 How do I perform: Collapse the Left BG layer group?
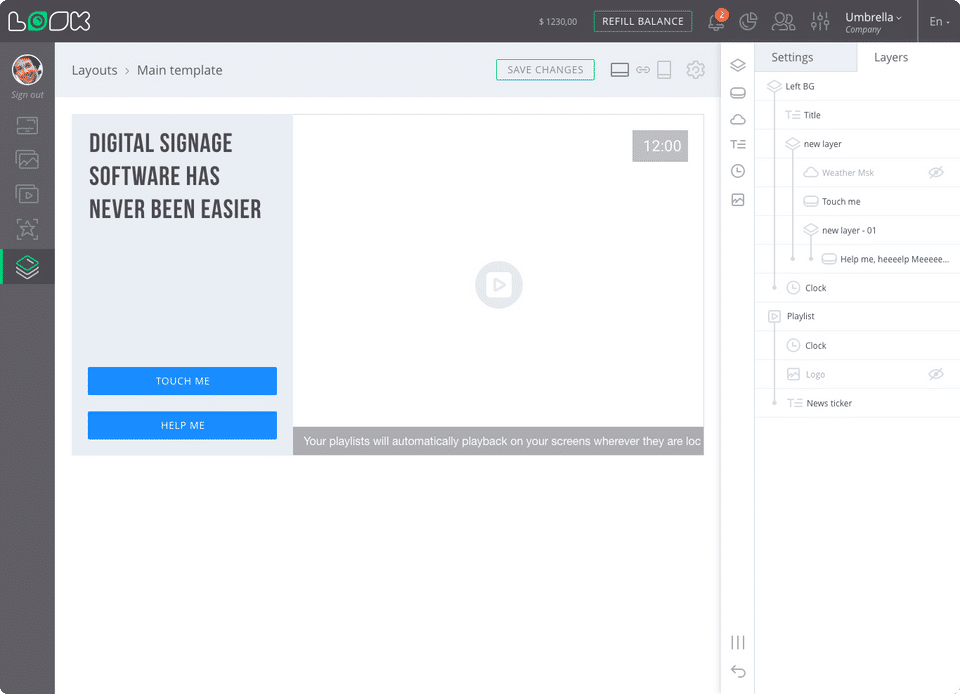774,86
